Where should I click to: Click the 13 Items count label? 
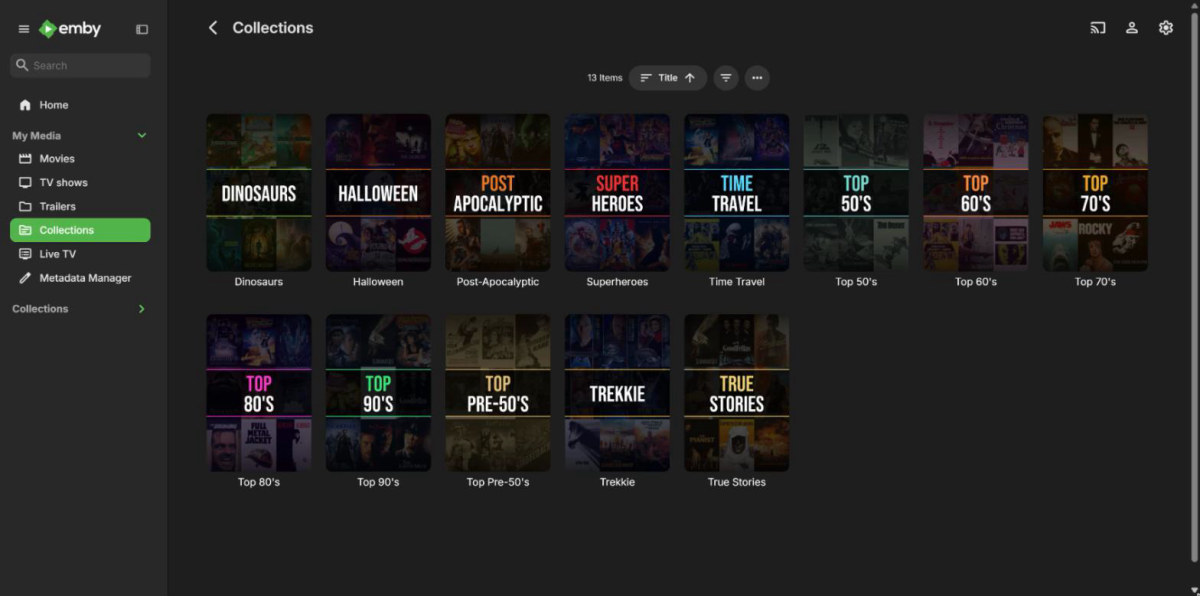[x=605, y=78]
